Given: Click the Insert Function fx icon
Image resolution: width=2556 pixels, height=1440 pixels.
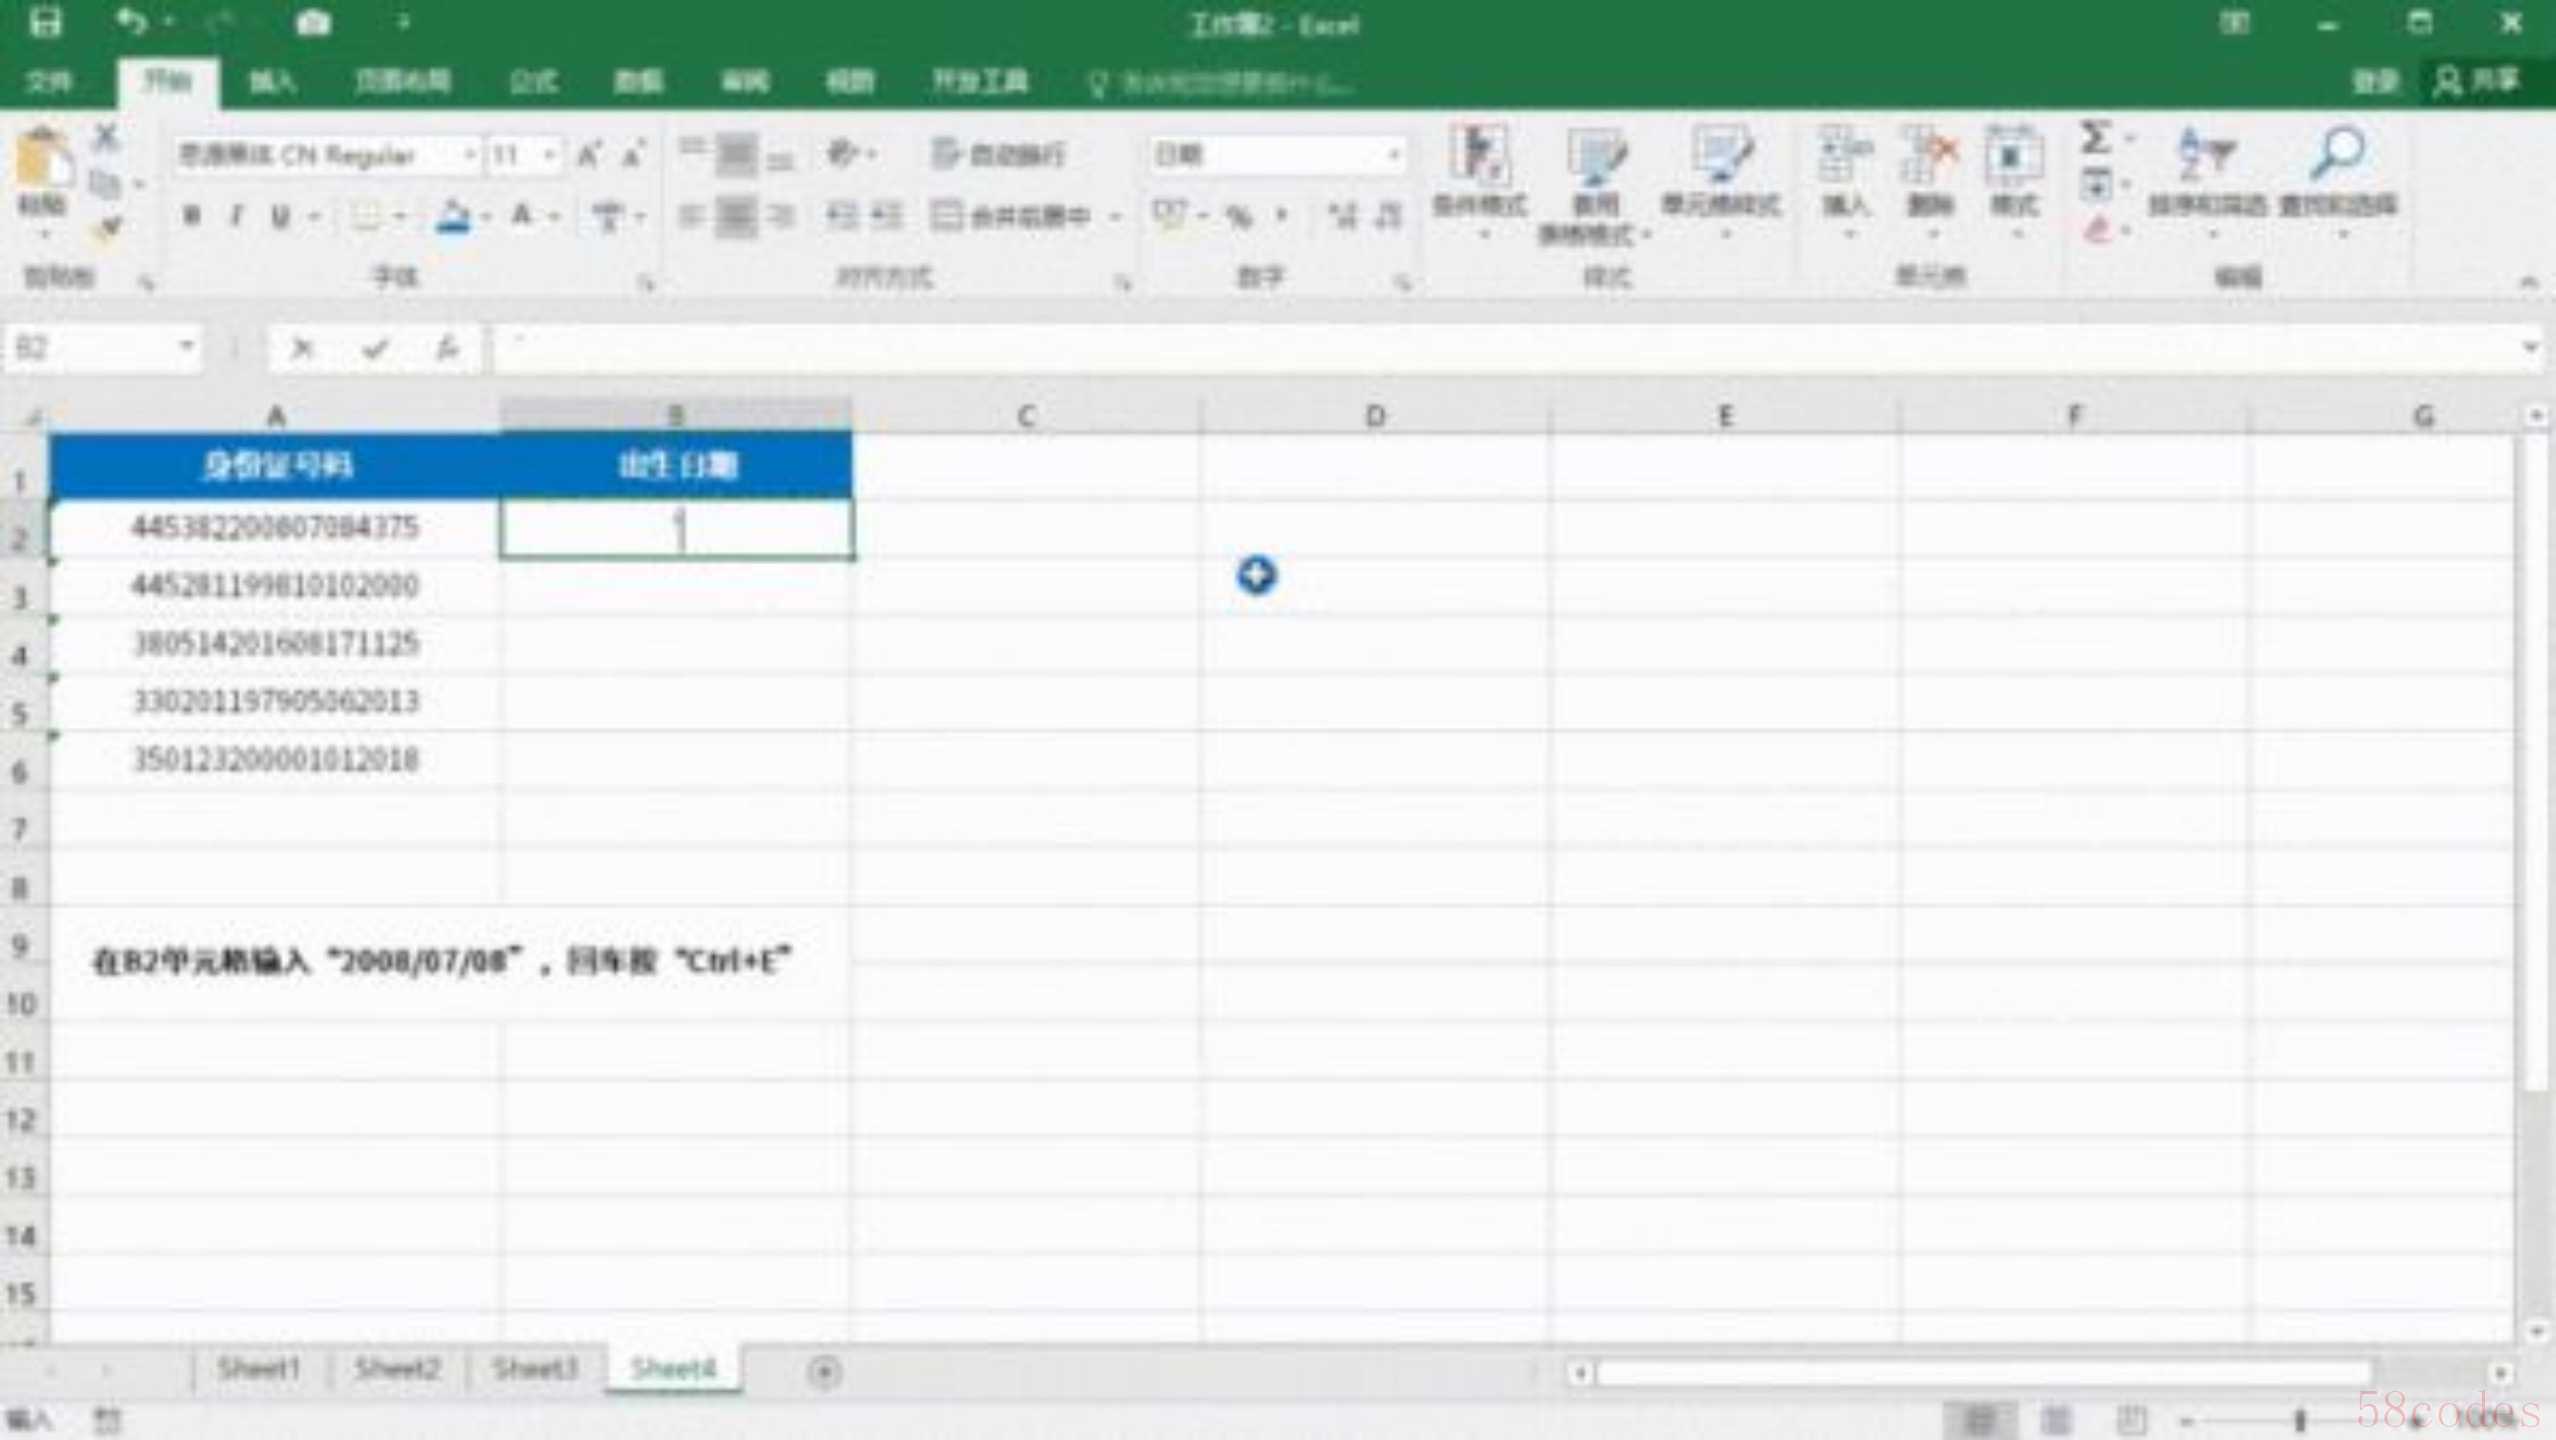Looking at the screenshot, I should (x=446, y=348).
